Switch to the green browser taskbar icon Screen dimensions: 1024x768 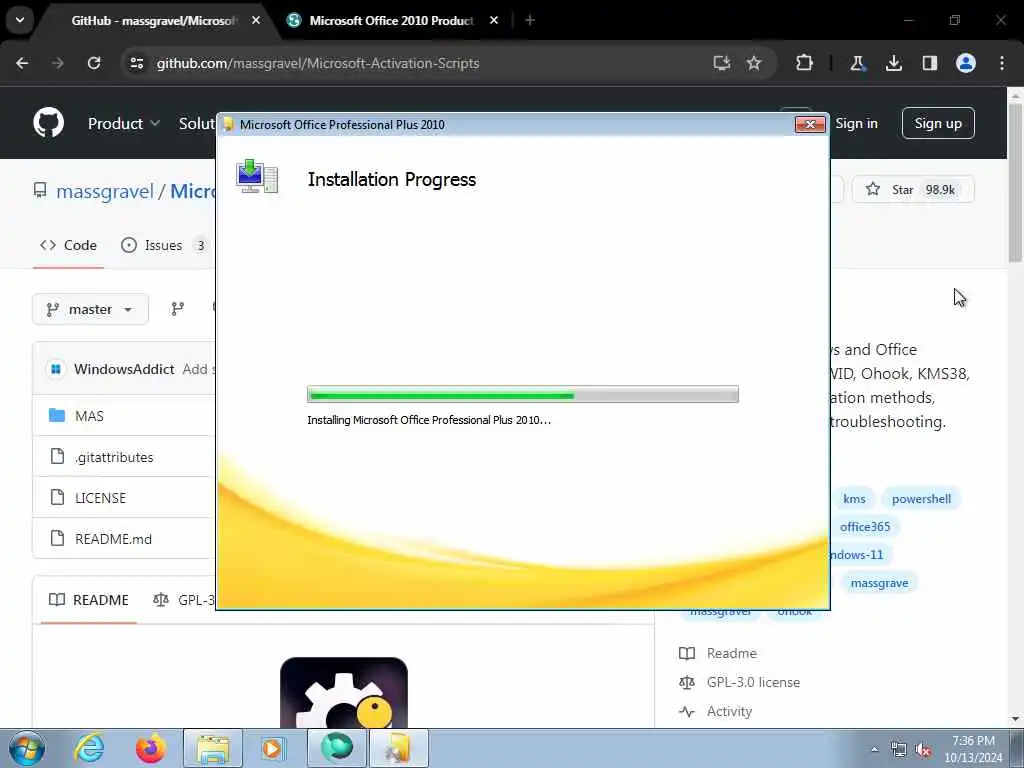point(337,748)
